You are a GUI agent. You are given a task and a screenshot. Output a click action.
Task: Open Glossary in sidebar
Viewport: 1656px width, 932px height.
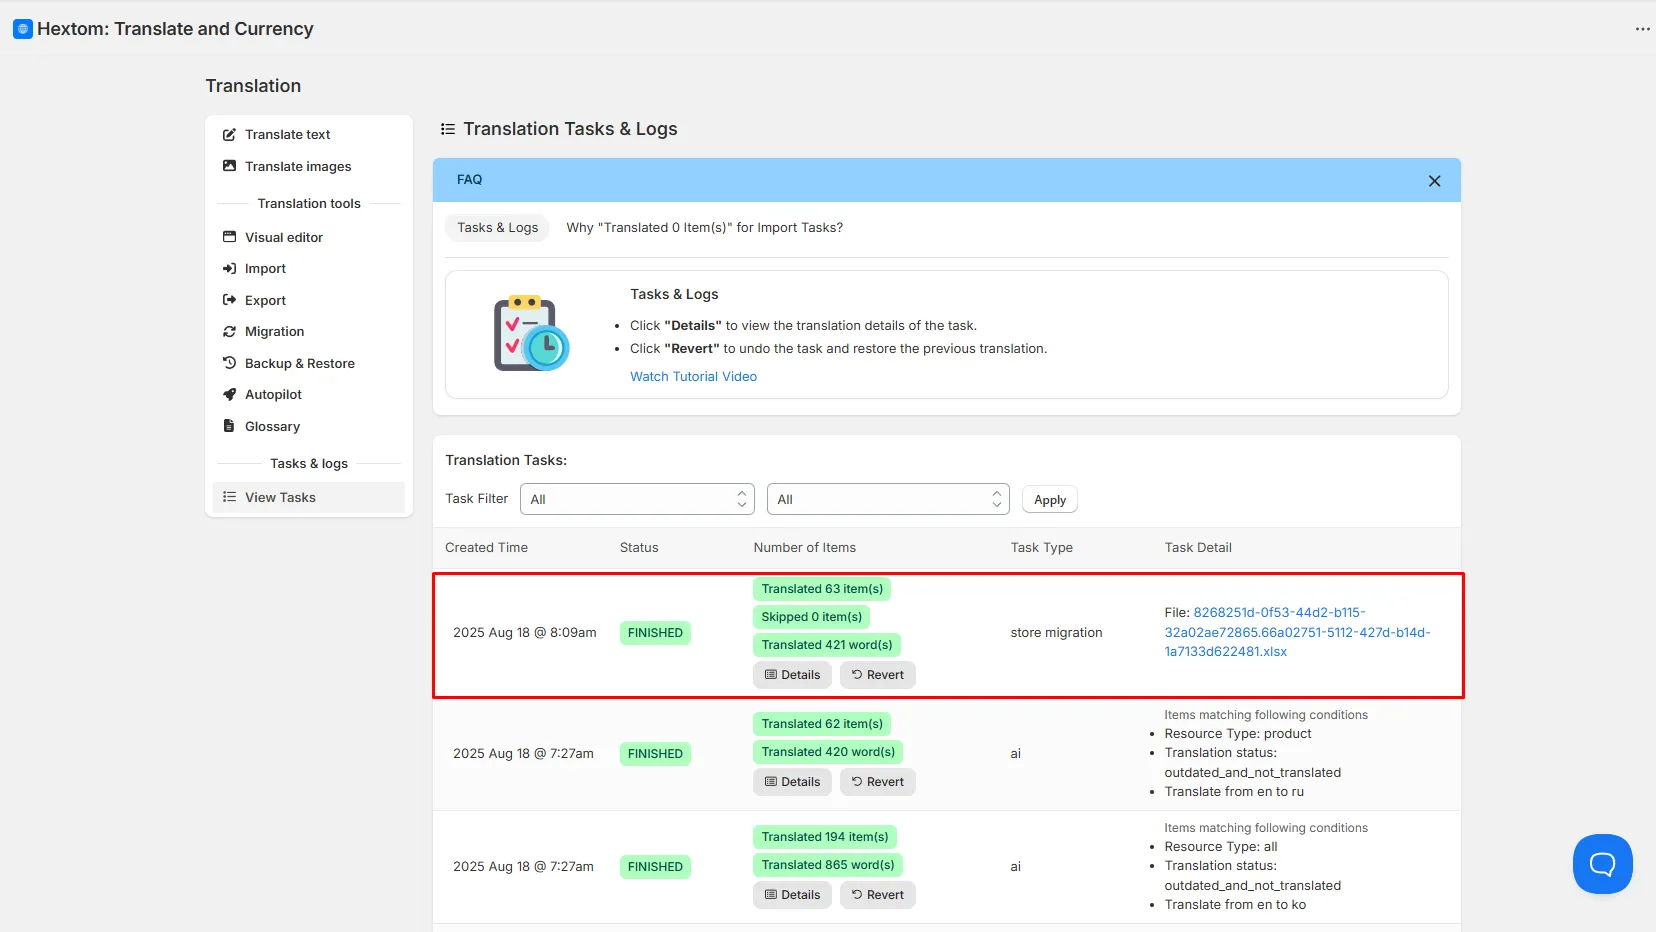click(272, 426)
